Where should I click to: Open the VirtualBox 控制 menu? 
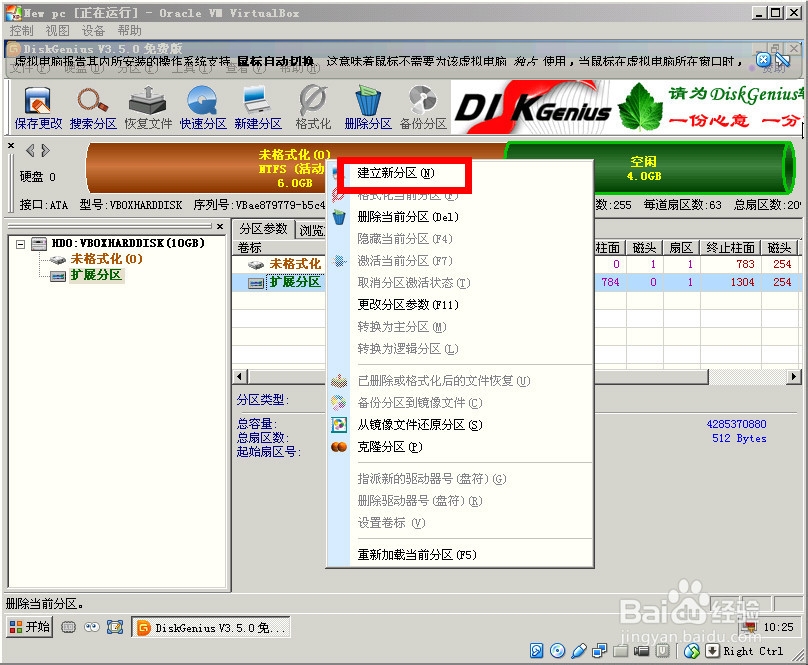tap(21, 31)
